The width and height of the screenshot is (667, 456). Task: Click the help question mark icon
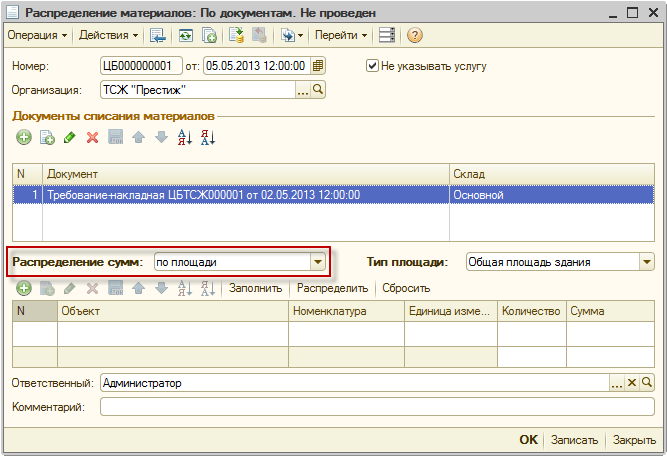[x=415, y=35]
